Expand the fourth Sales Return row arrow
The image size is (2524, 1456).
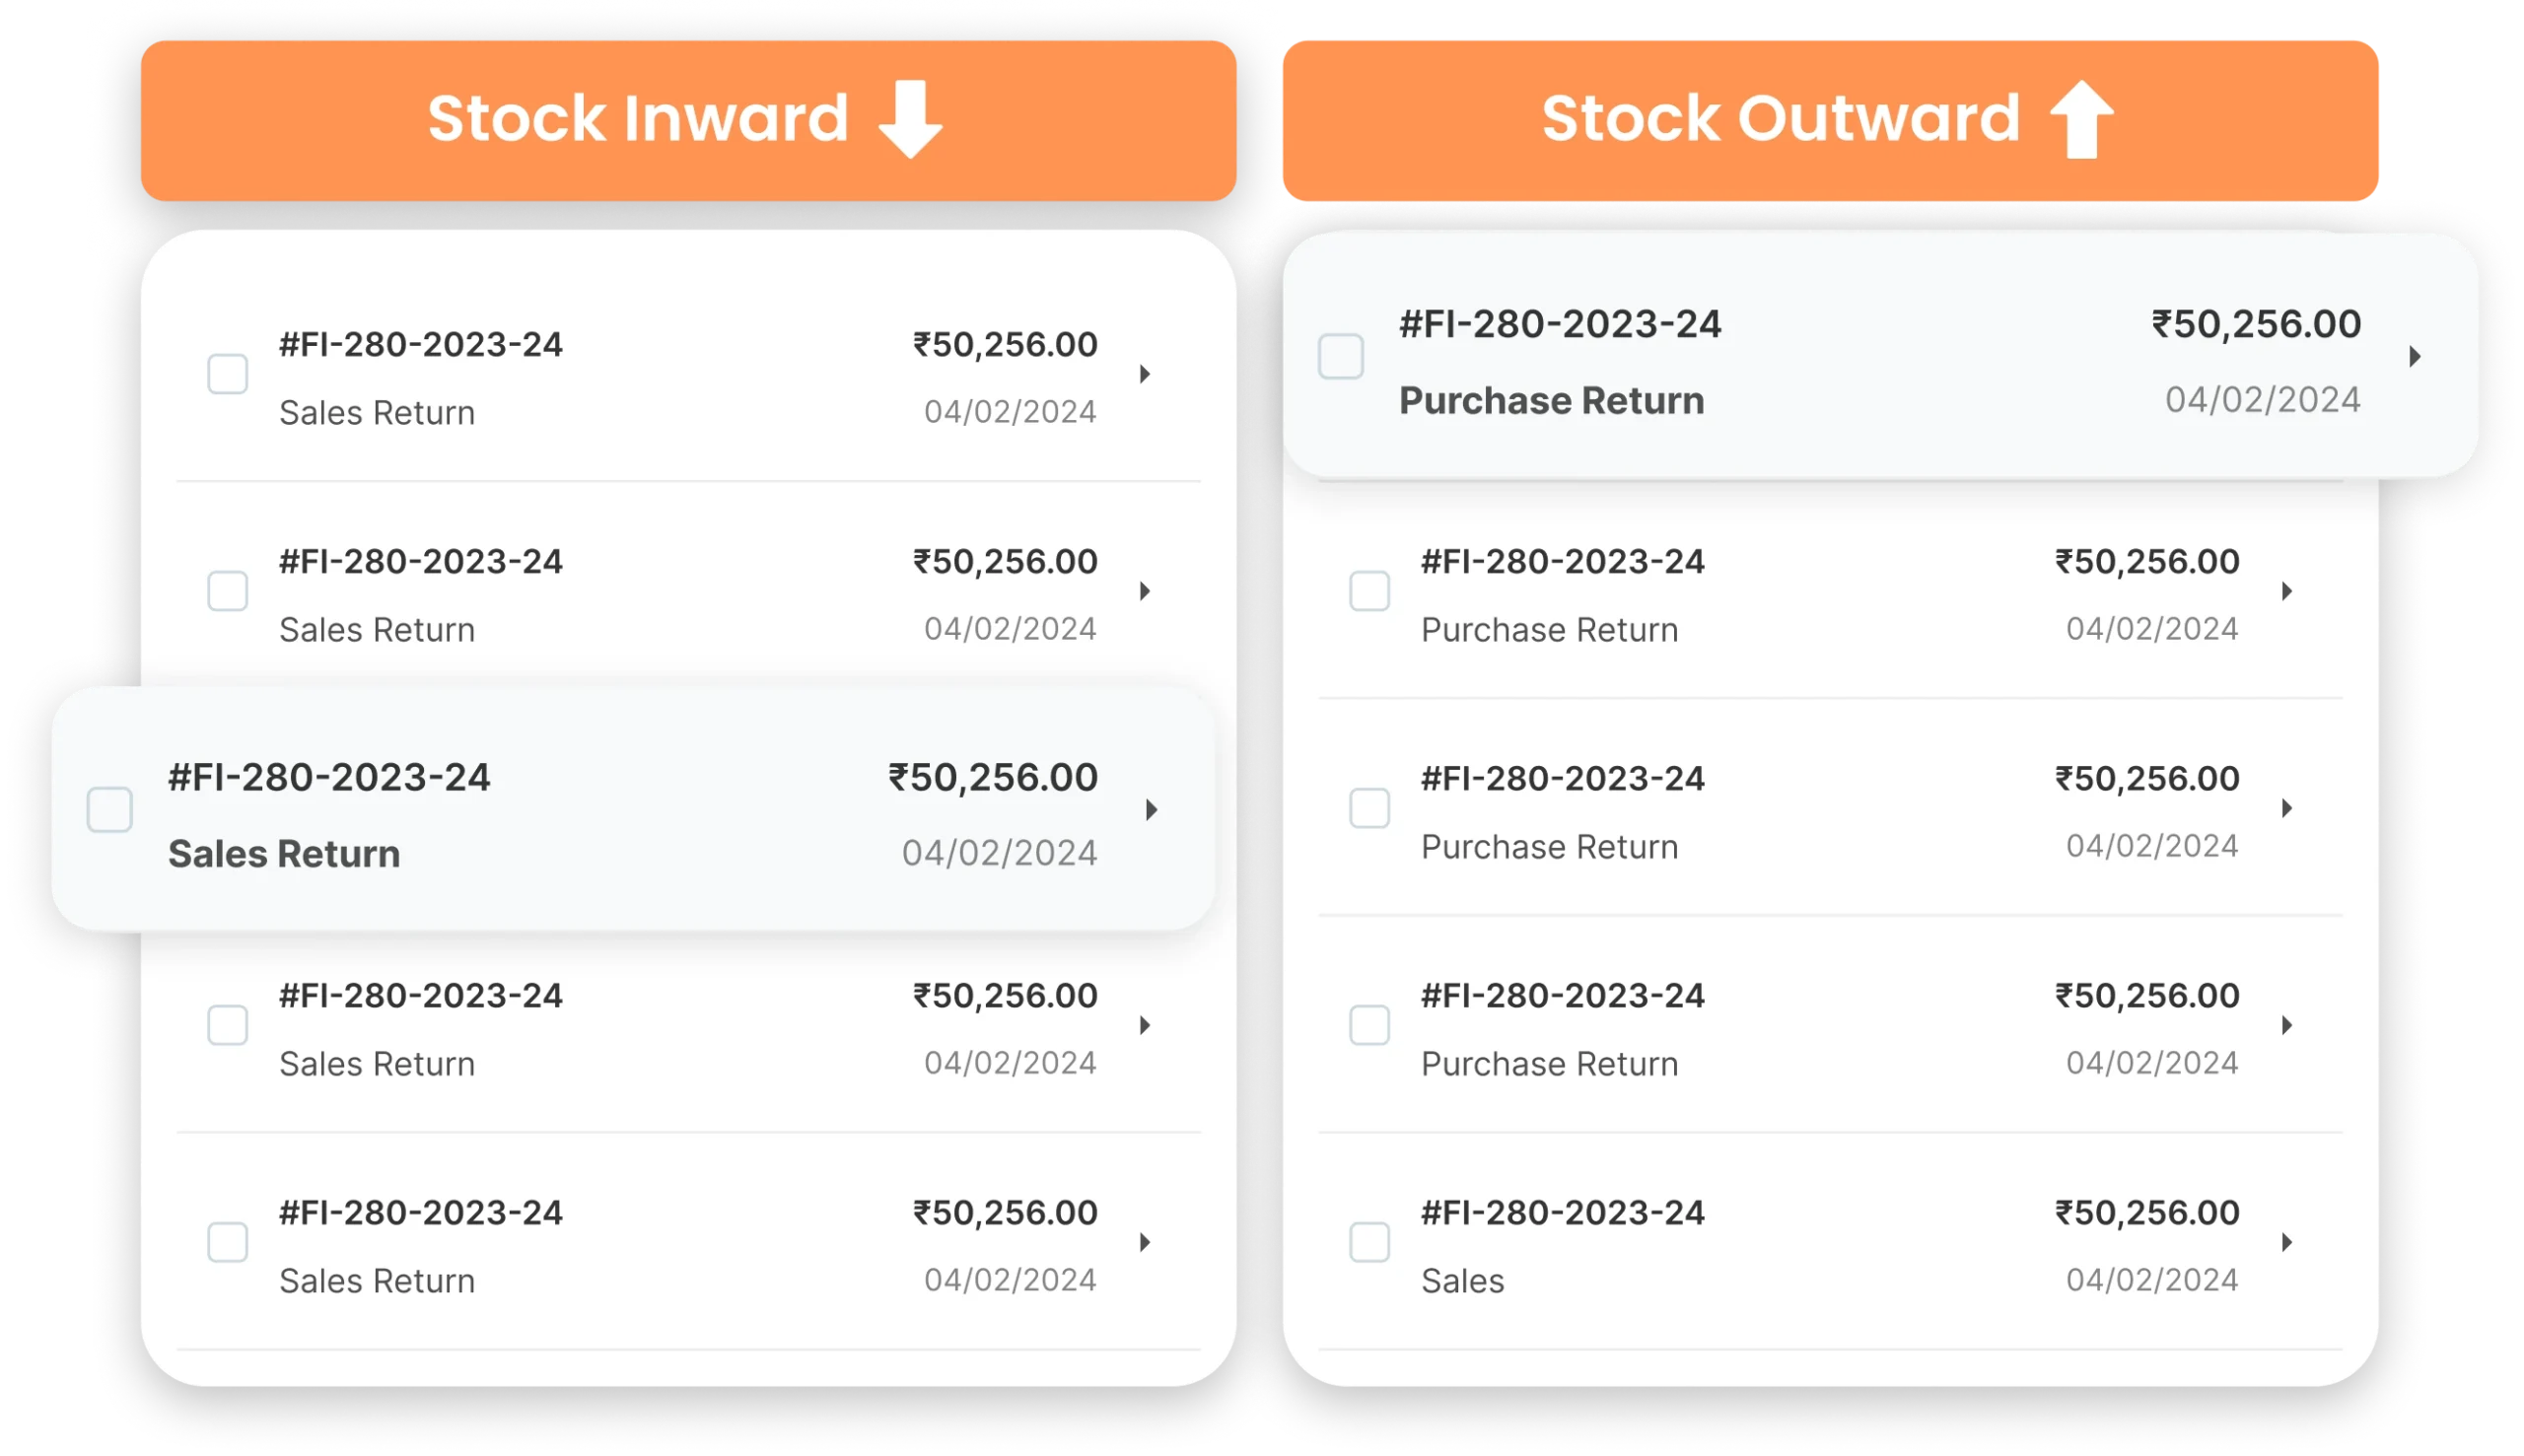tap(1144, 1024)
